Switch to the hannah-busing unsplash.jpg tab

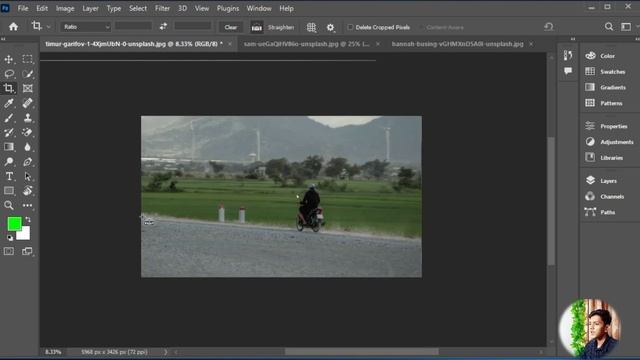[x=457, y=44]
